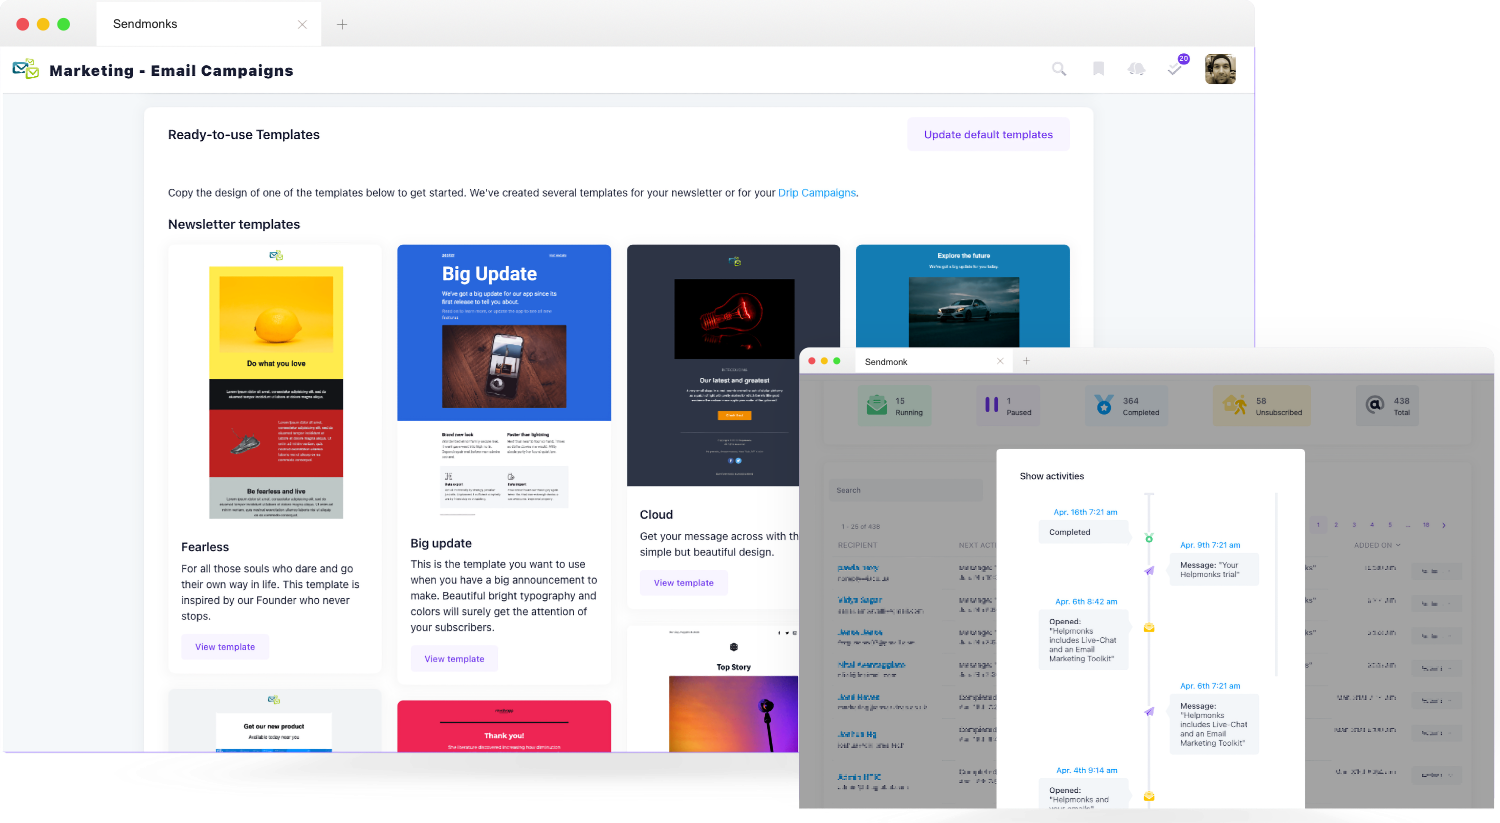Go to next page using pagination chevron
This screenshot has height=823, width=1500.
1444,525
